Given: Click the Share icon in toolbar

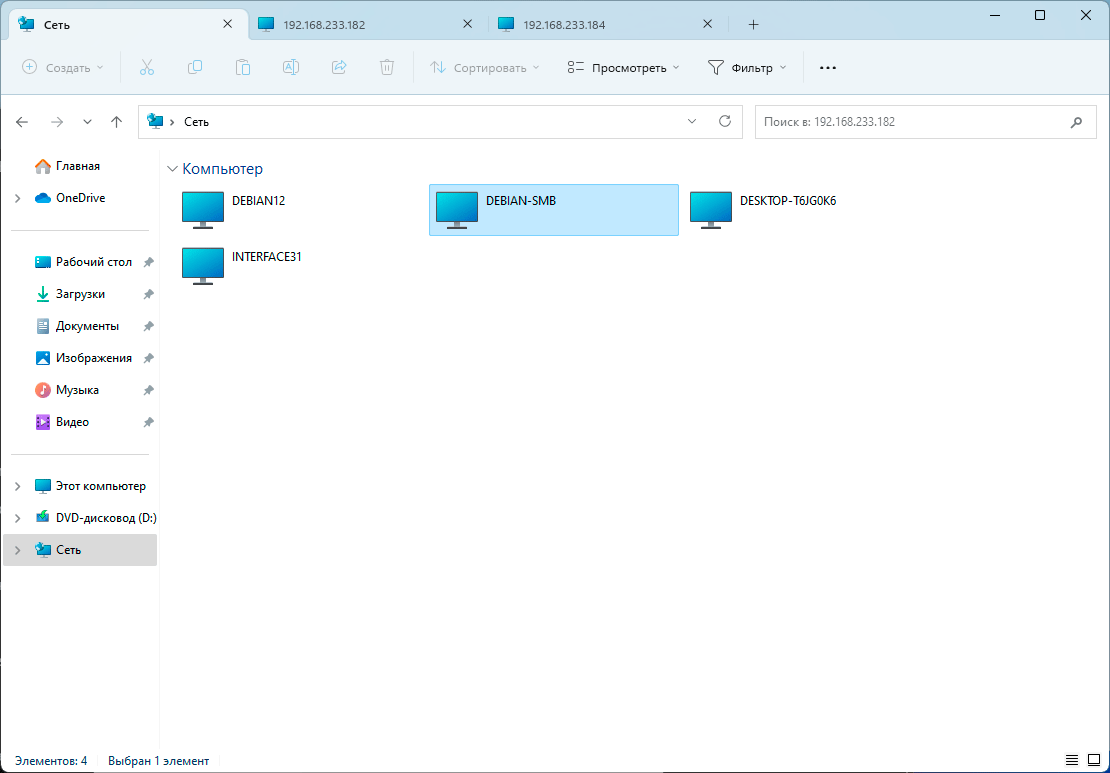Looking at the screenshot, I should pos(339,67).
